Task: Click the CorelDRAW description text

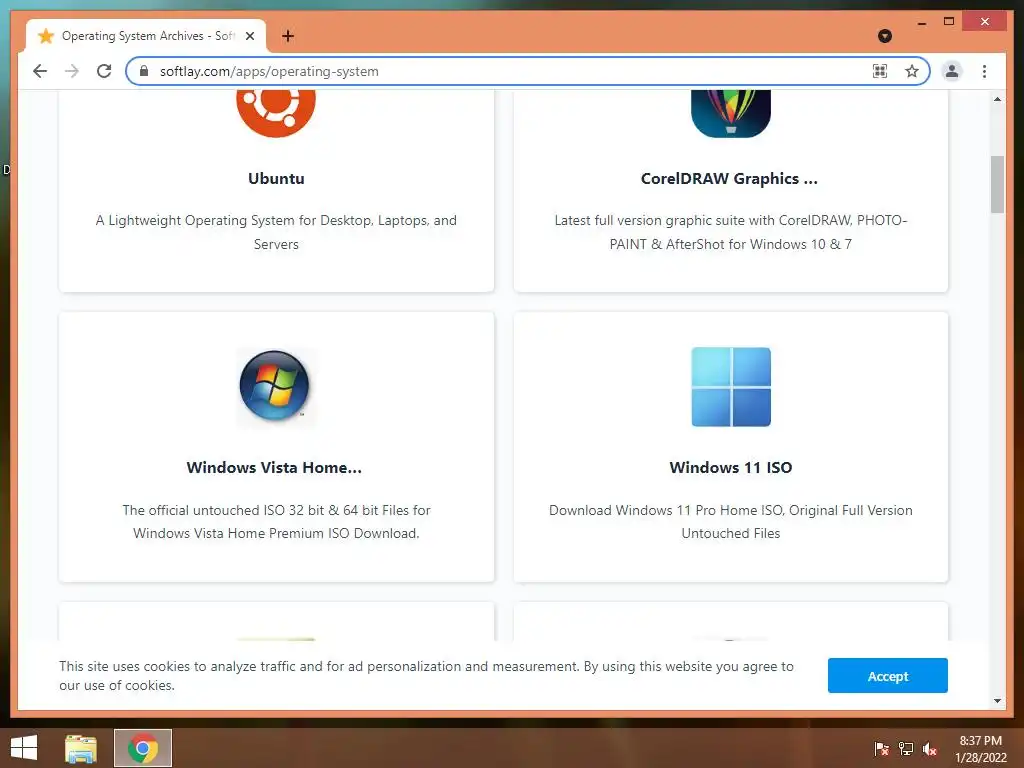Action: pyautogui.click(x=731, y=232)
